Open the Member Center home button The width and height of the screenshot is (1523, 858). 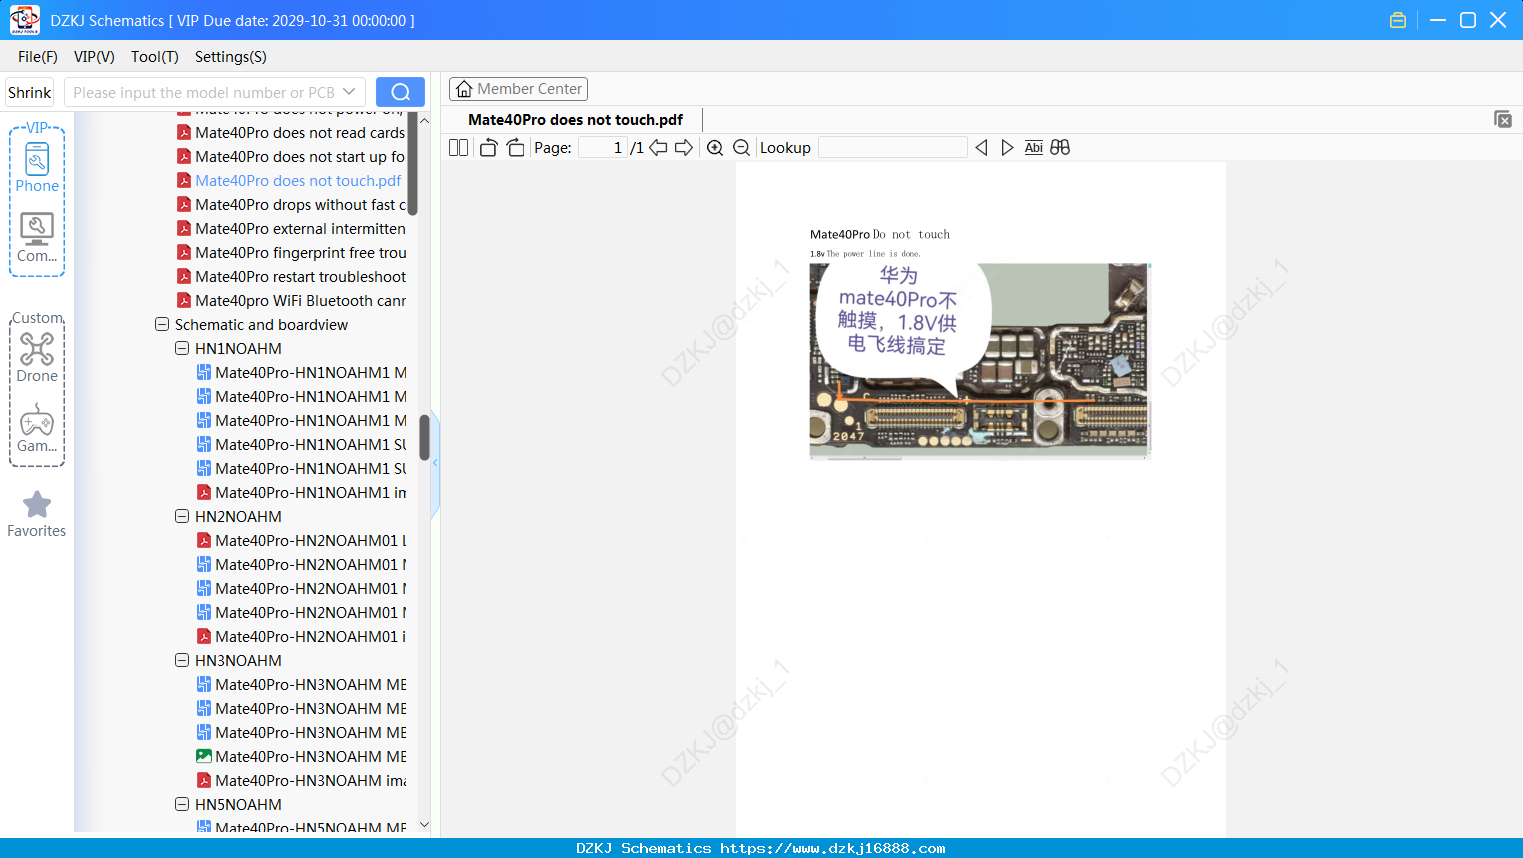point(518,89)
